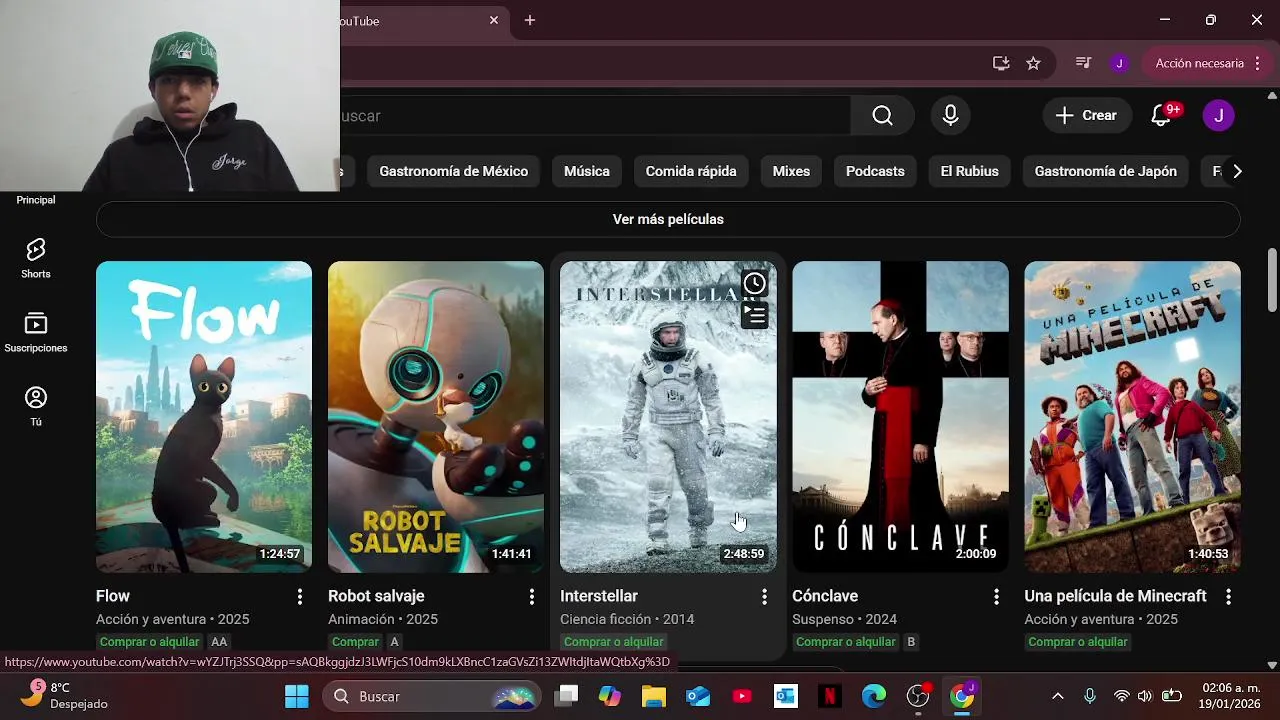Open the Cónclave movie poster
Screen dimensions: 1280x720
point(900,417)
